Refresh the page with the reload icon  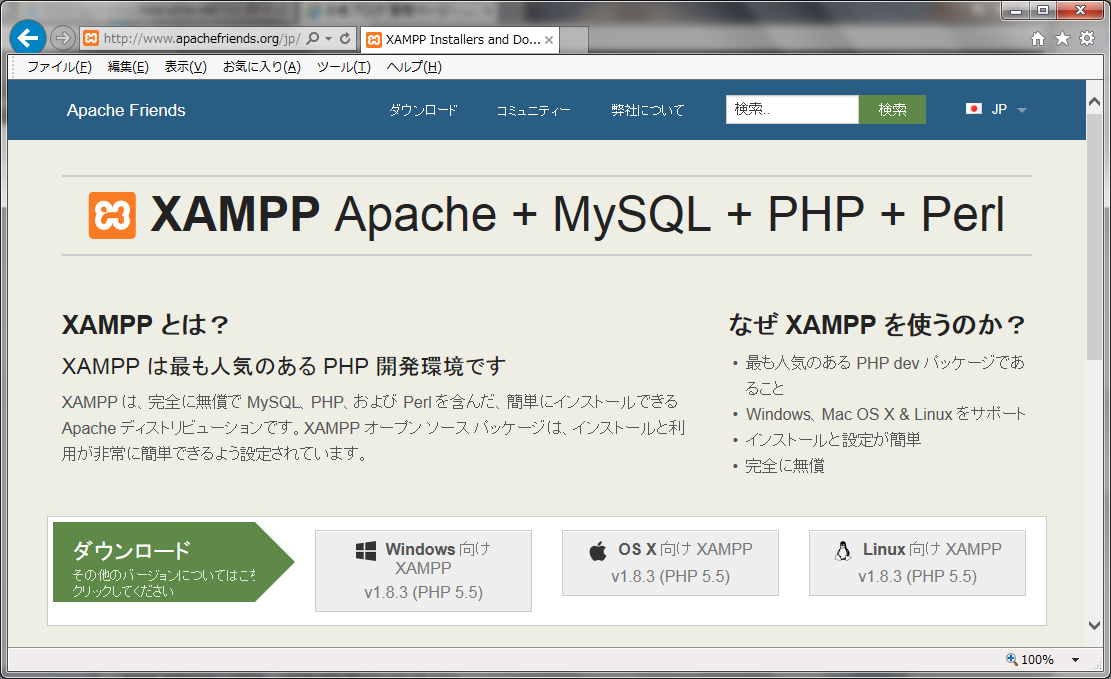click(345, 38)
